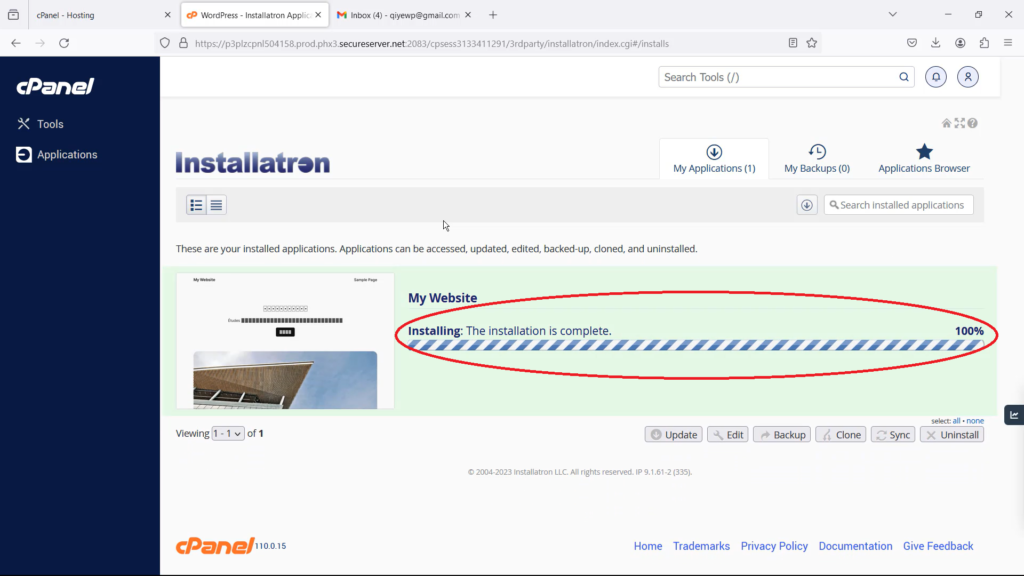Viewport: 1024px width, 576px height.
Task: Click the Installatron home icon
Action: (x=946, y=123)
